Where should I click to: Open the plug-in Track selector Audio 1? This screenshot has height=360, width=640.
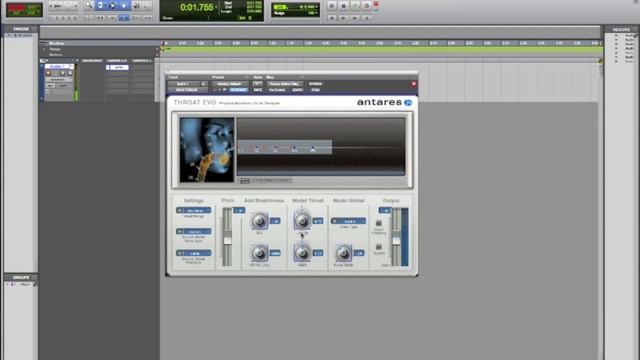click(x=183, y=84)
